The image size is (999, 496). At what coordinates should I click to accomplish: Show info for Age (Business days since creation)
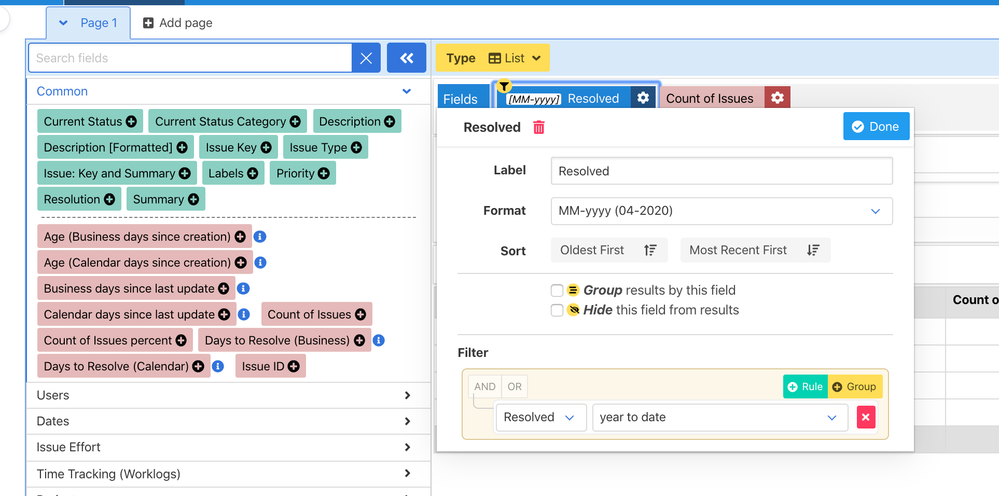click(260, 237)
